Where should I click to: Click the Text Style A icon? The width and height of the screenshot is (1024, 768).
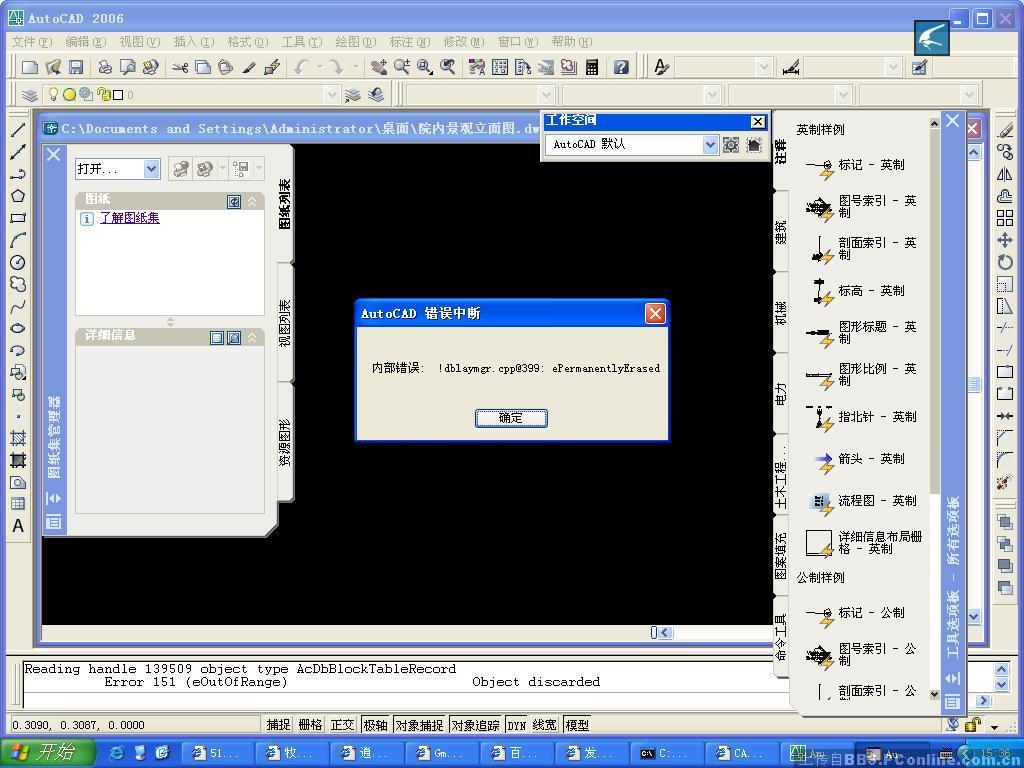(x=661, y=67)
